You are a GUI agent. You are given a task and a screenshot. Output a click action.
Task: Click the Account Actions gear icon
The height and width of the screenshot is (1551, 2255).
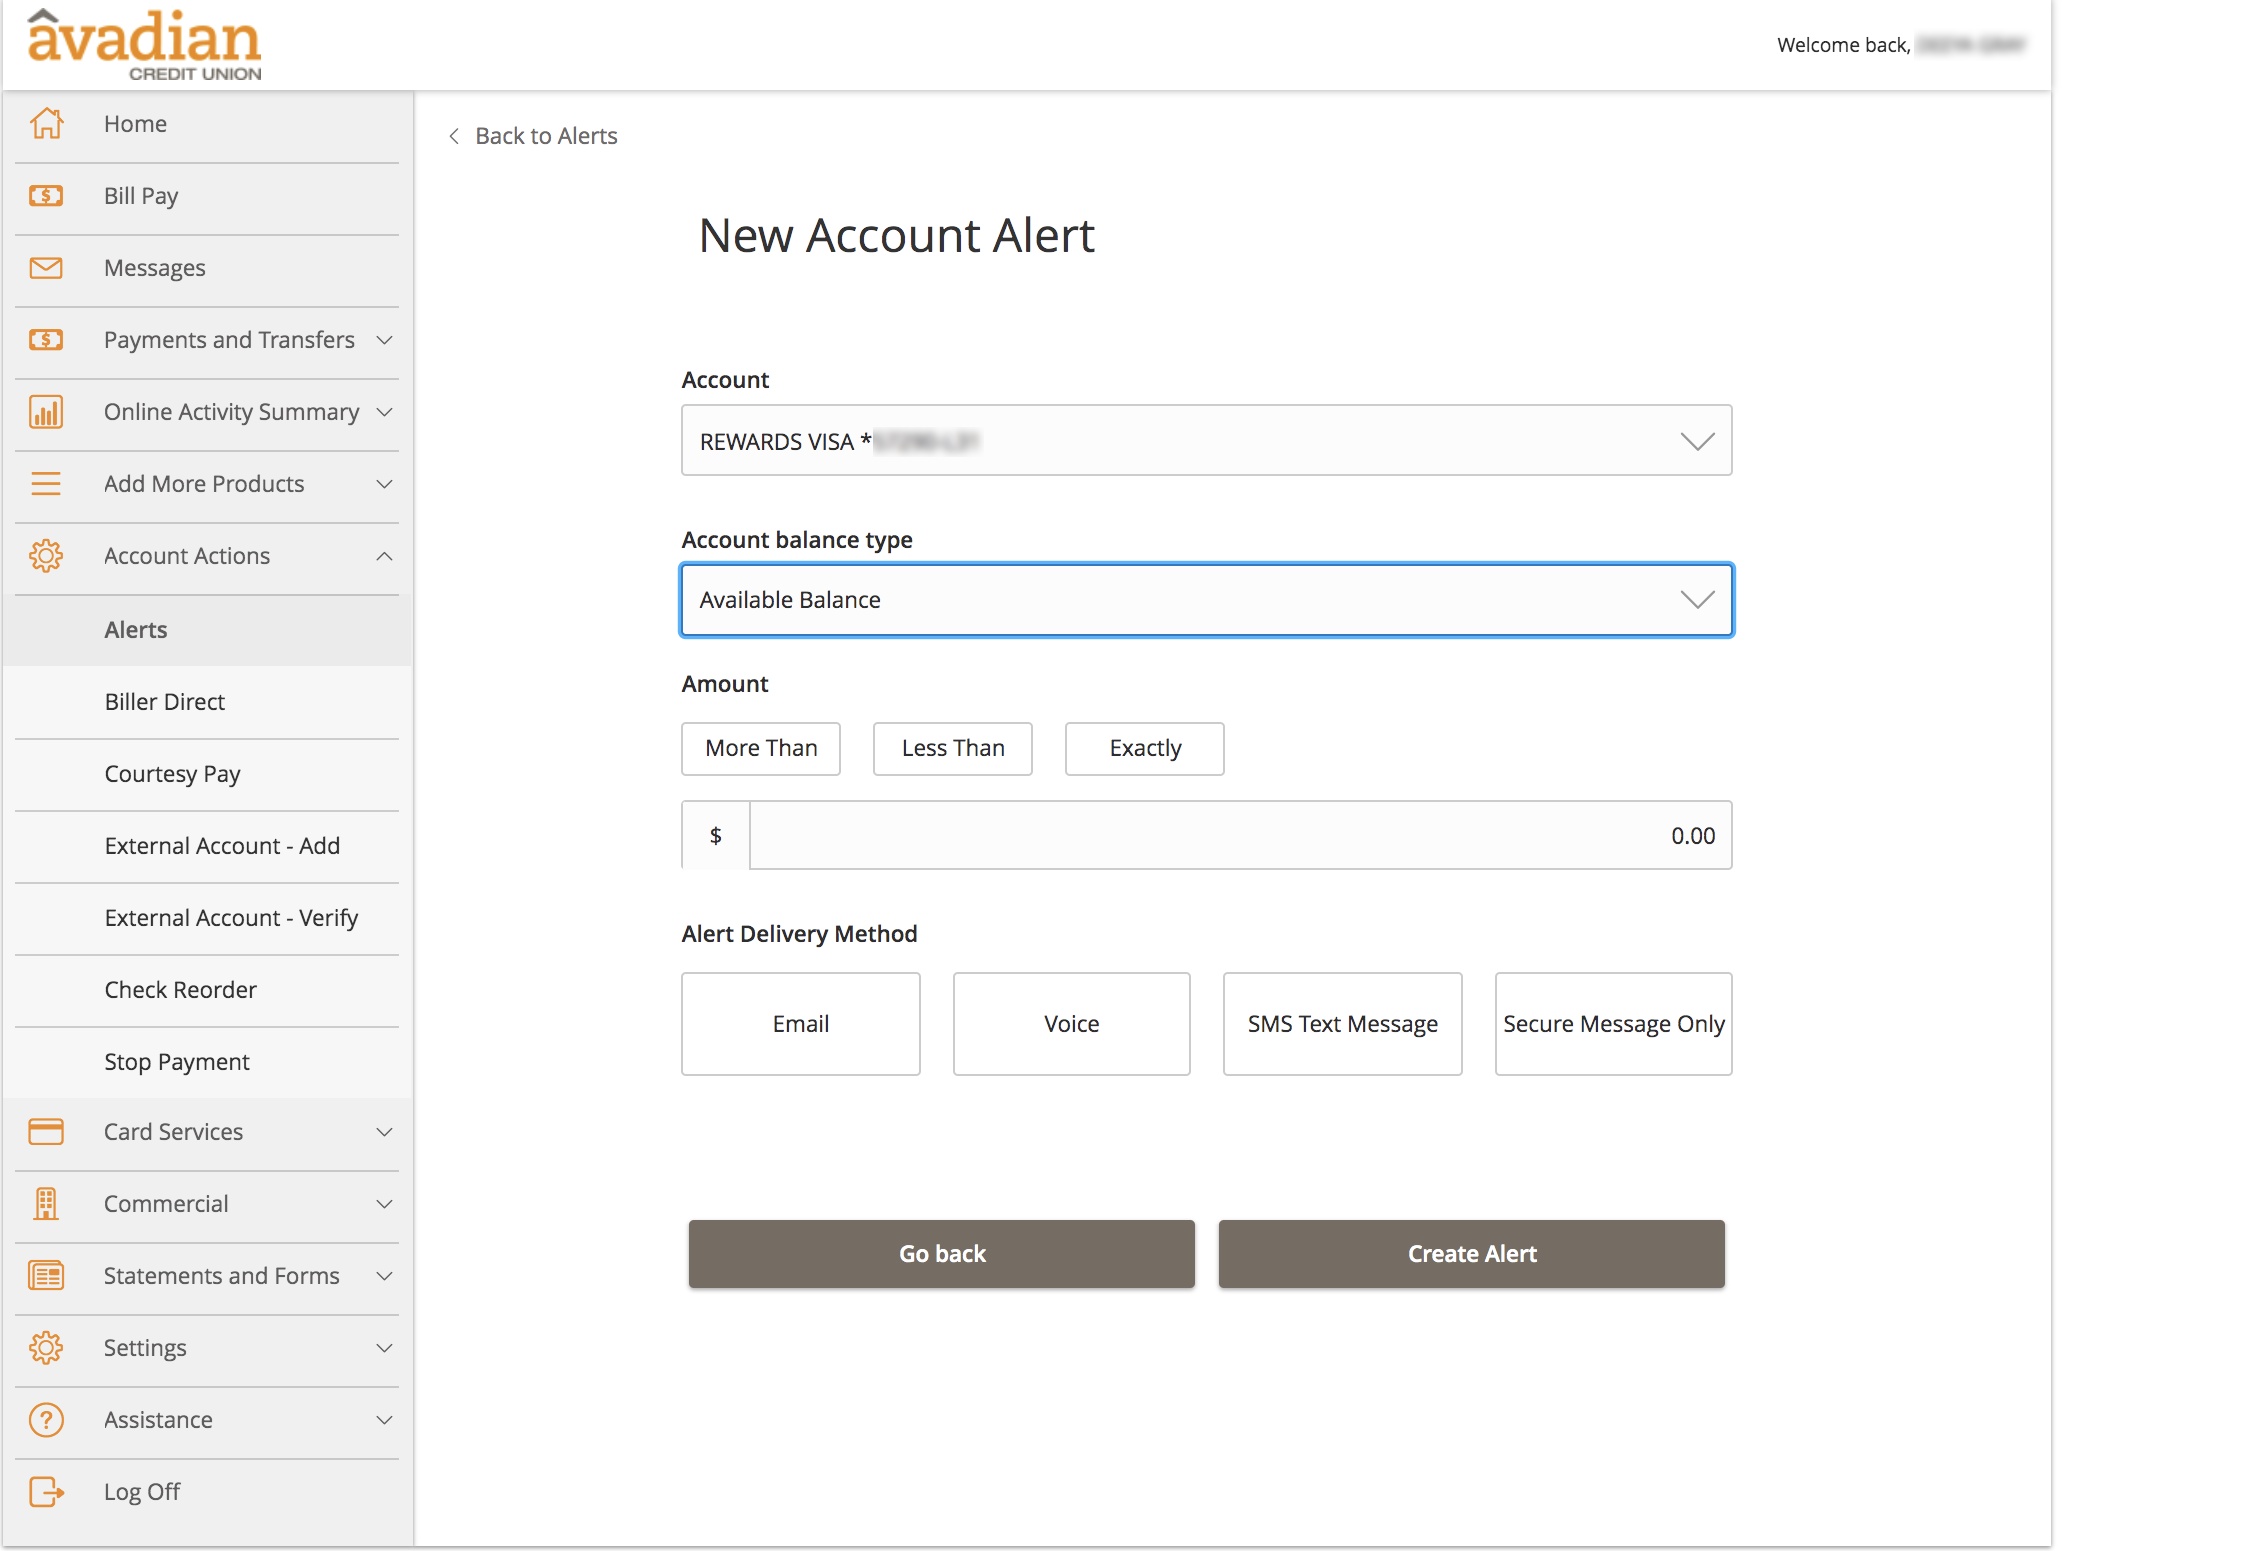pyautogui.click(x=46, y=555)
